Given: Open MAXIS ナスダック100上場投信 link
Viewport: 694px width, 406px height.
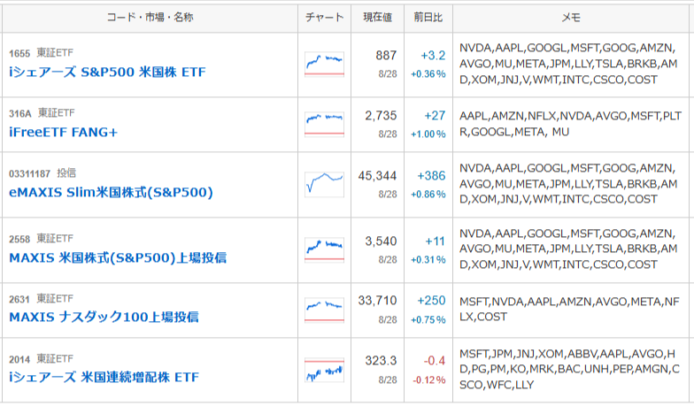Looking at the screenshot, I should point(104,317).
